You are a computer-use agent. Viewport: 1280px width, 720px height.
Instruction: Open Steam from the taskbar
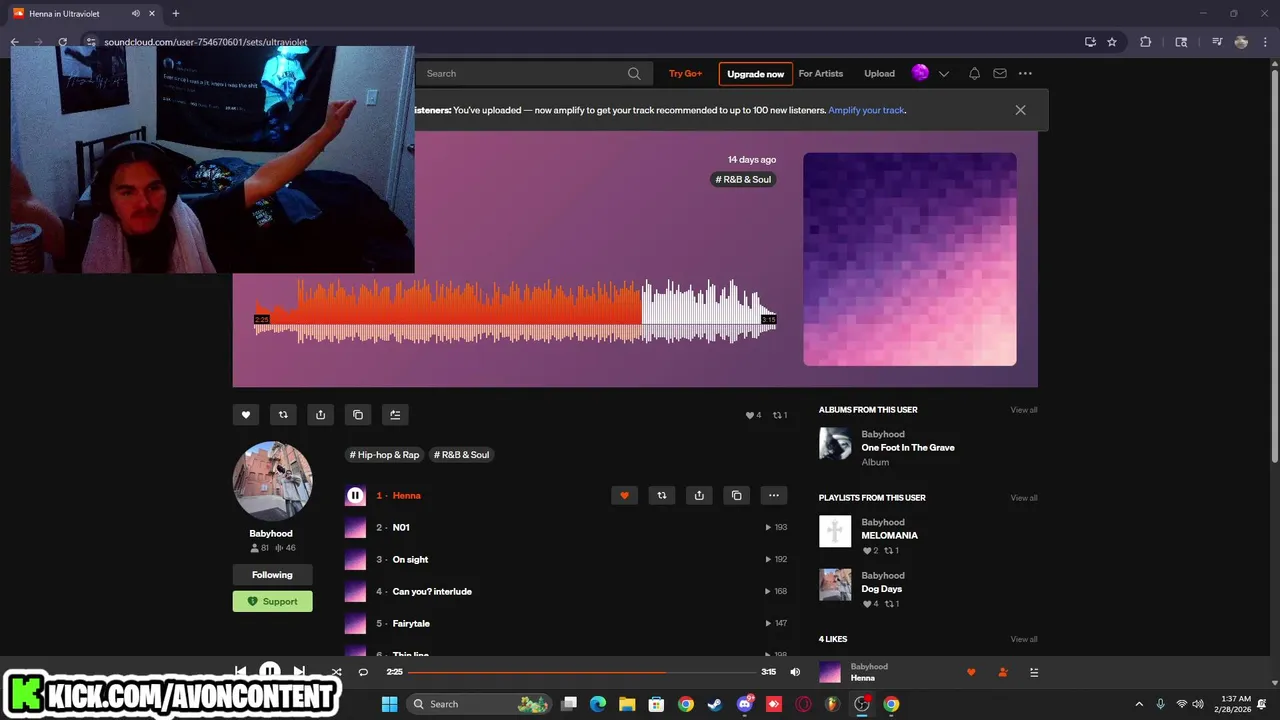(x=715, y=704)
